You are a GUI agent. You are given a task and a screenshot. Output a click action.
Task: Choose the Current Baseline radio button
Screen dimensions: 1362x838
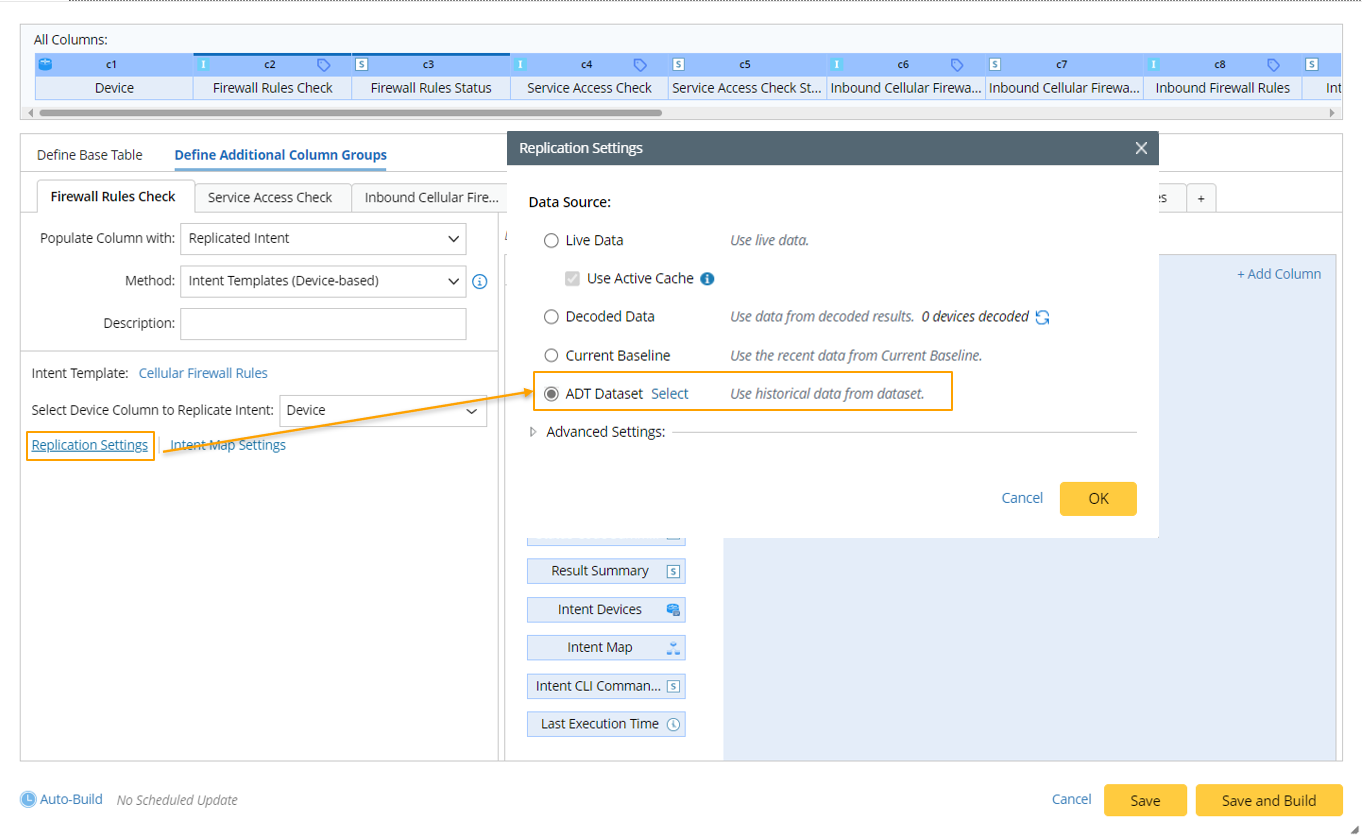551,356
